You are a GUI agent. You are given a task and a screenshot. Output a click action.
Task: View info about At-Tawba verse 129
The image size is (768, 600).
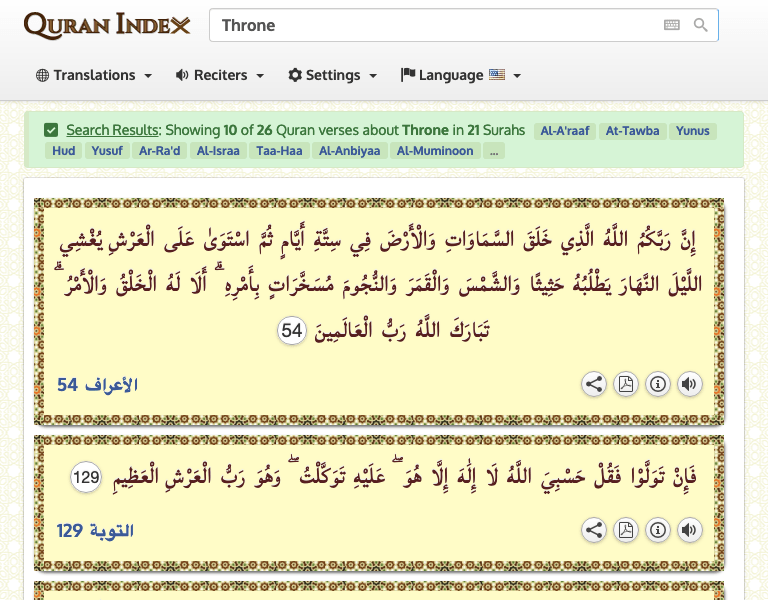pos(658,530)
